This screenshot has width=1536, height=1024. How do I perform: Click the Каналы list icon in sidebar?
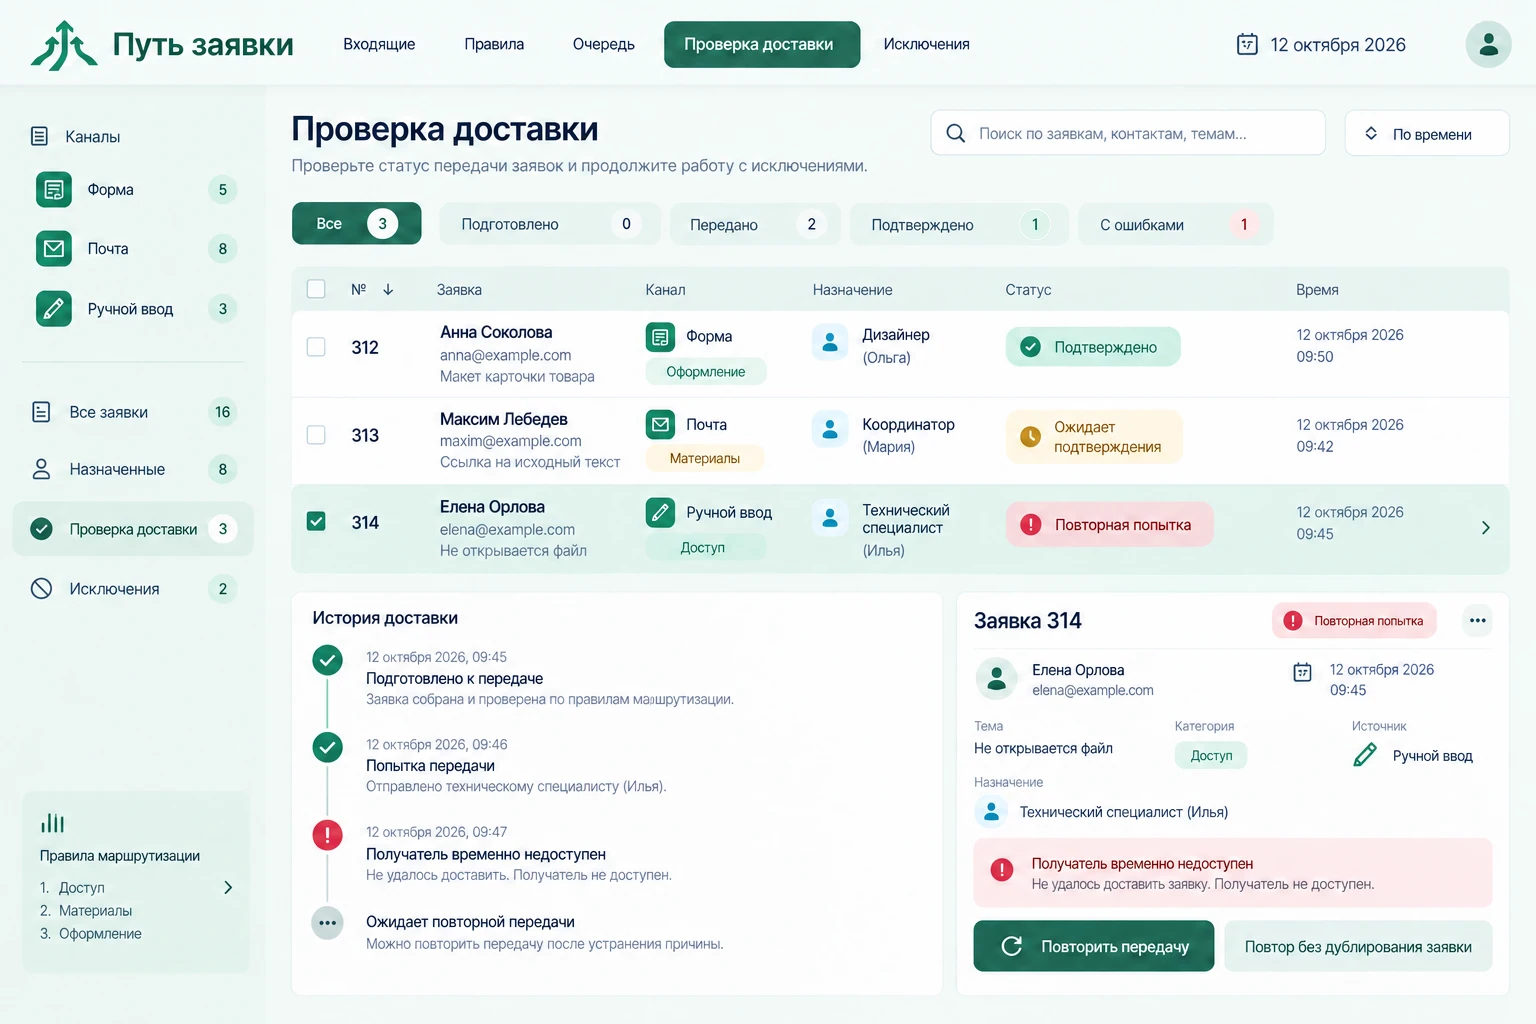click(39, 136)
